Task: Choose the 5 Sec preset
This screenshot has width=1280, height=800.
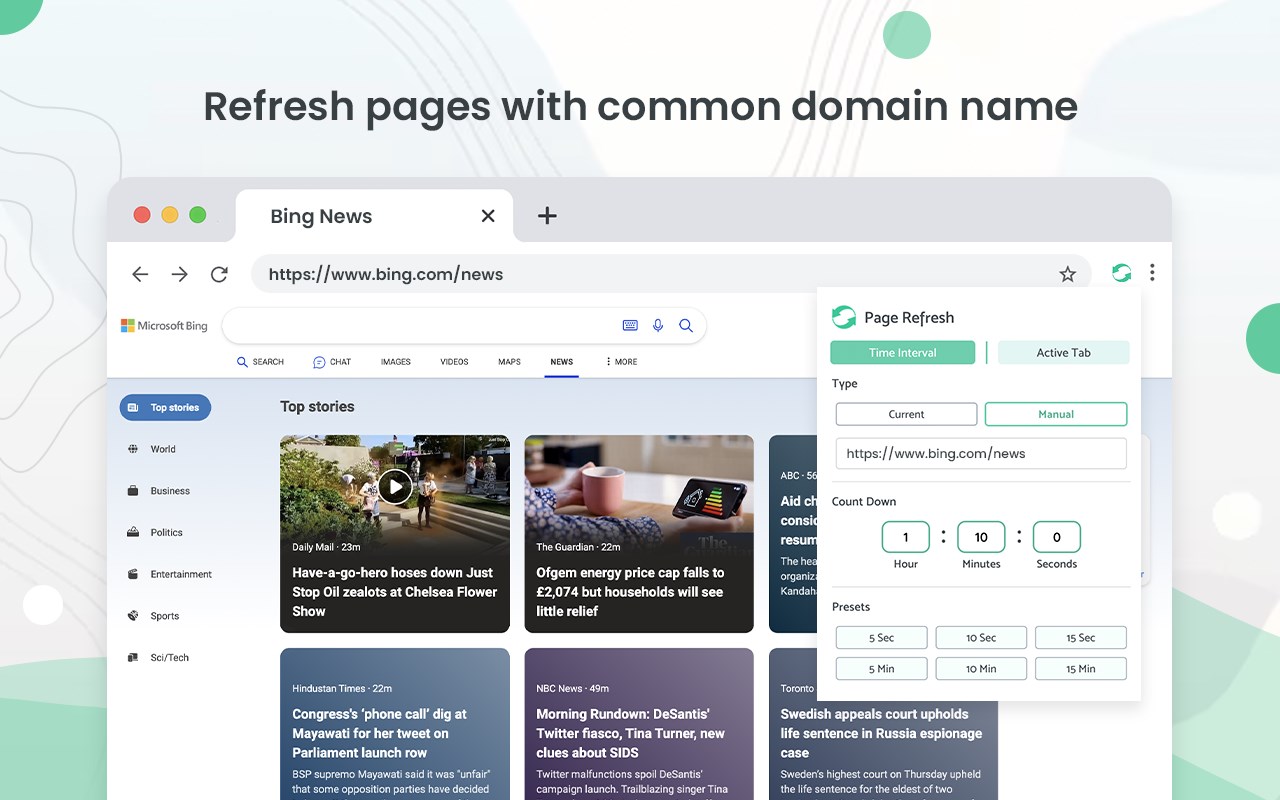Action: (x=881, y=638)
